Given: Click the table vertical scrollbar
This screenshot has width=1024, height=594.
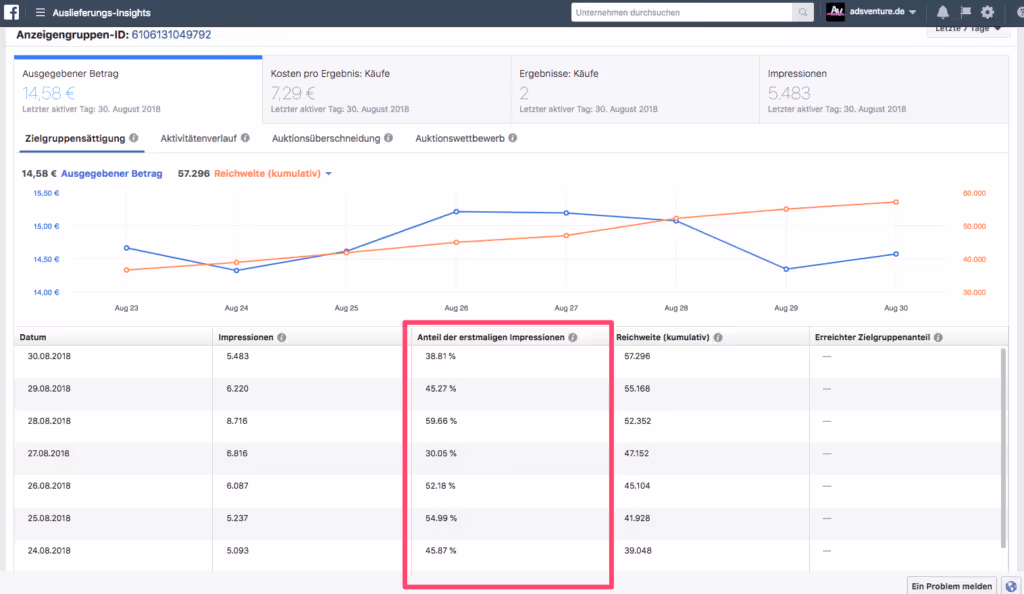Looking at the screenshot, I should click(1003, 448).
